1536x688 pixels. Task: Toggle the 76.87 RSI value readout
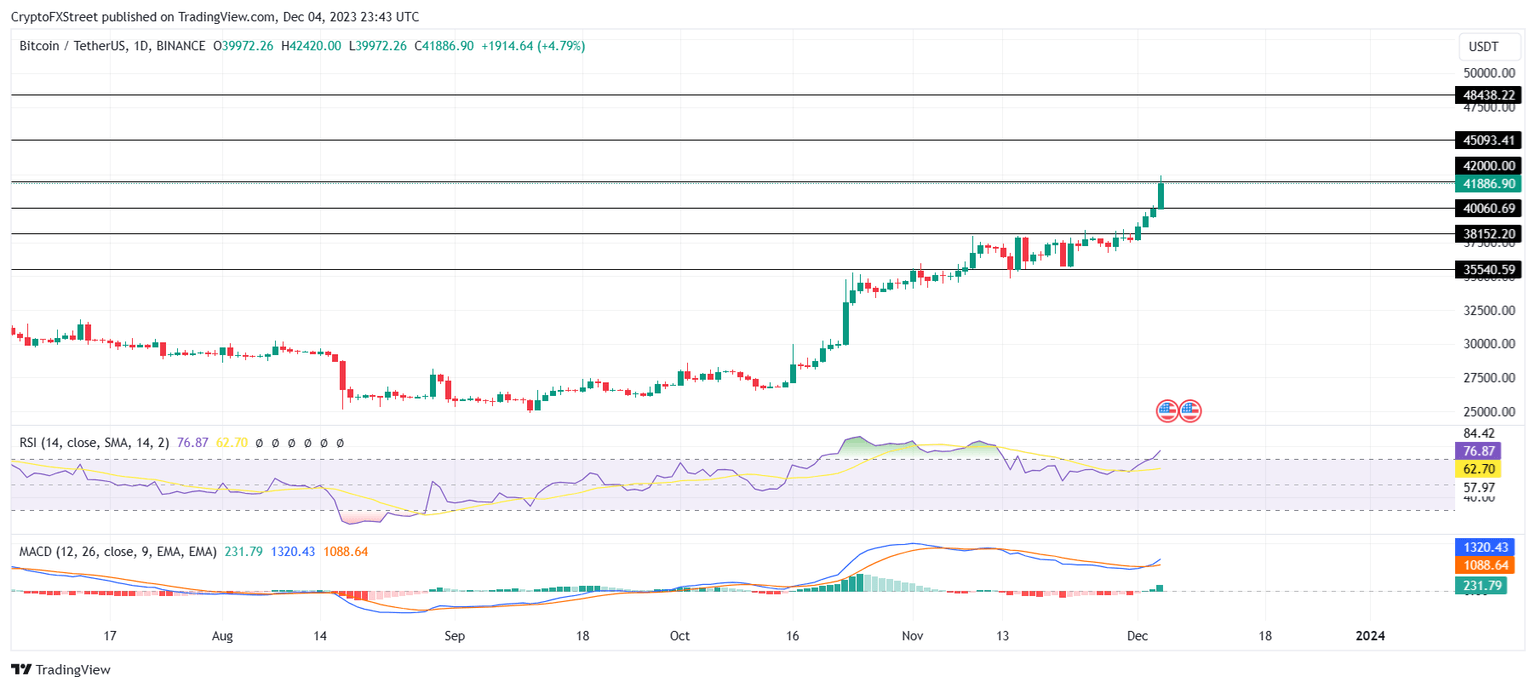(193, 441)
